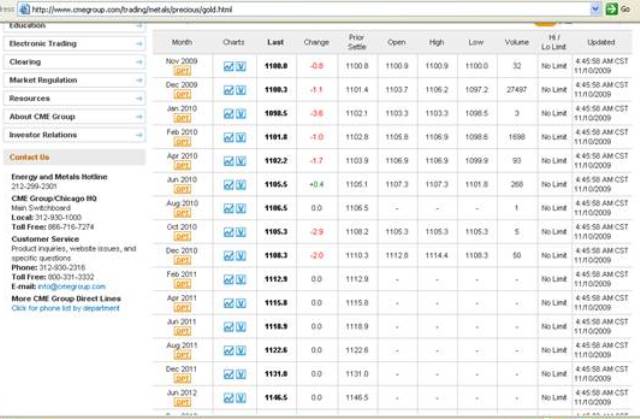Viewport: 640px width, 419px height.
Task: Expand the Electronic Trading menu
Action: 74,44
